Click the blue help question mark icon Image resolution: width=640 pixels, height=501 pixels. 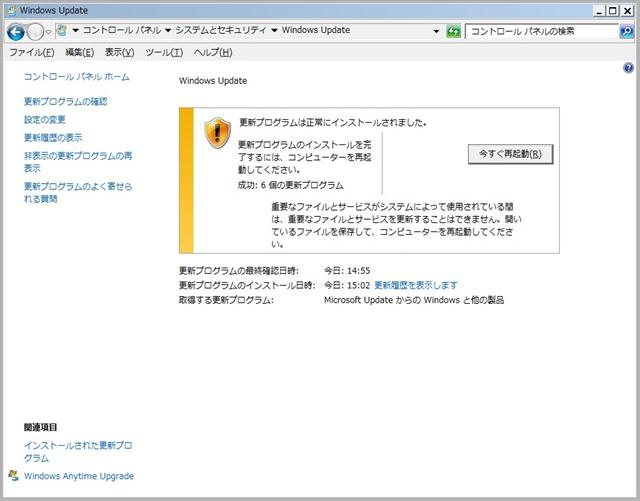628,68
